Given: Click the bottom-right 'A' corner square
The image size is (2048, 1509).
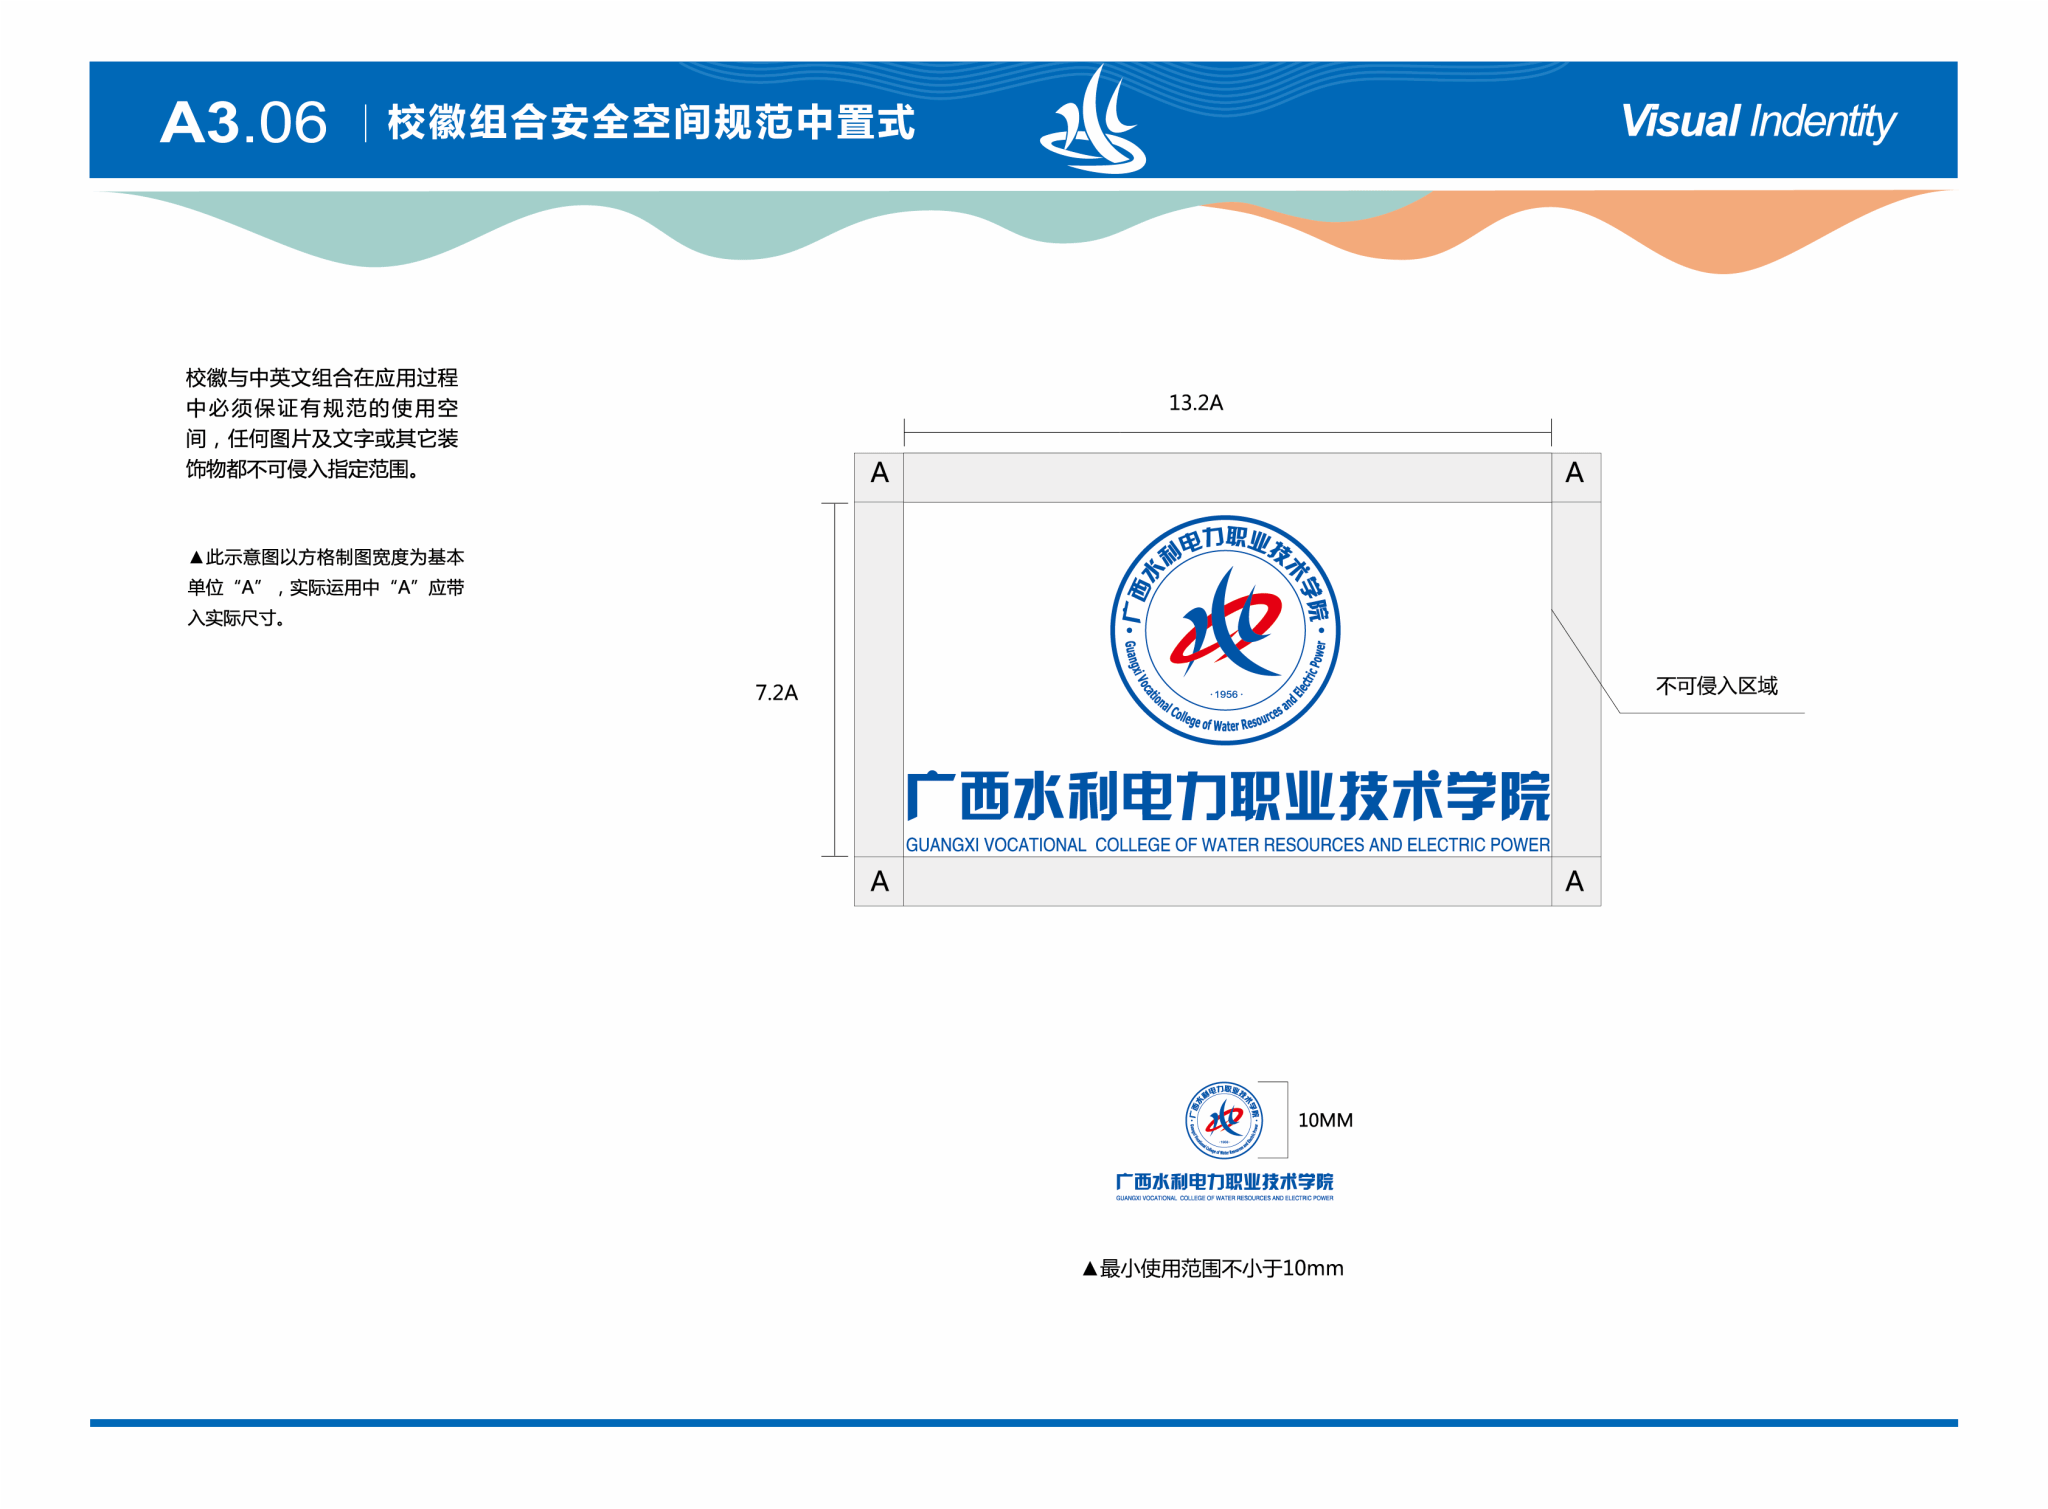Looking at the screenshot, I should click(1575, 882).
